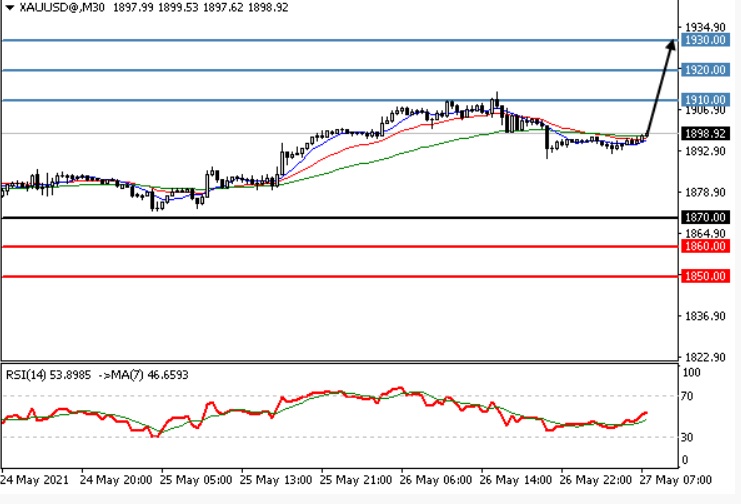Click the 1822.90 price axis value
Screen dimensions: 741x504
tap(705, 357)
